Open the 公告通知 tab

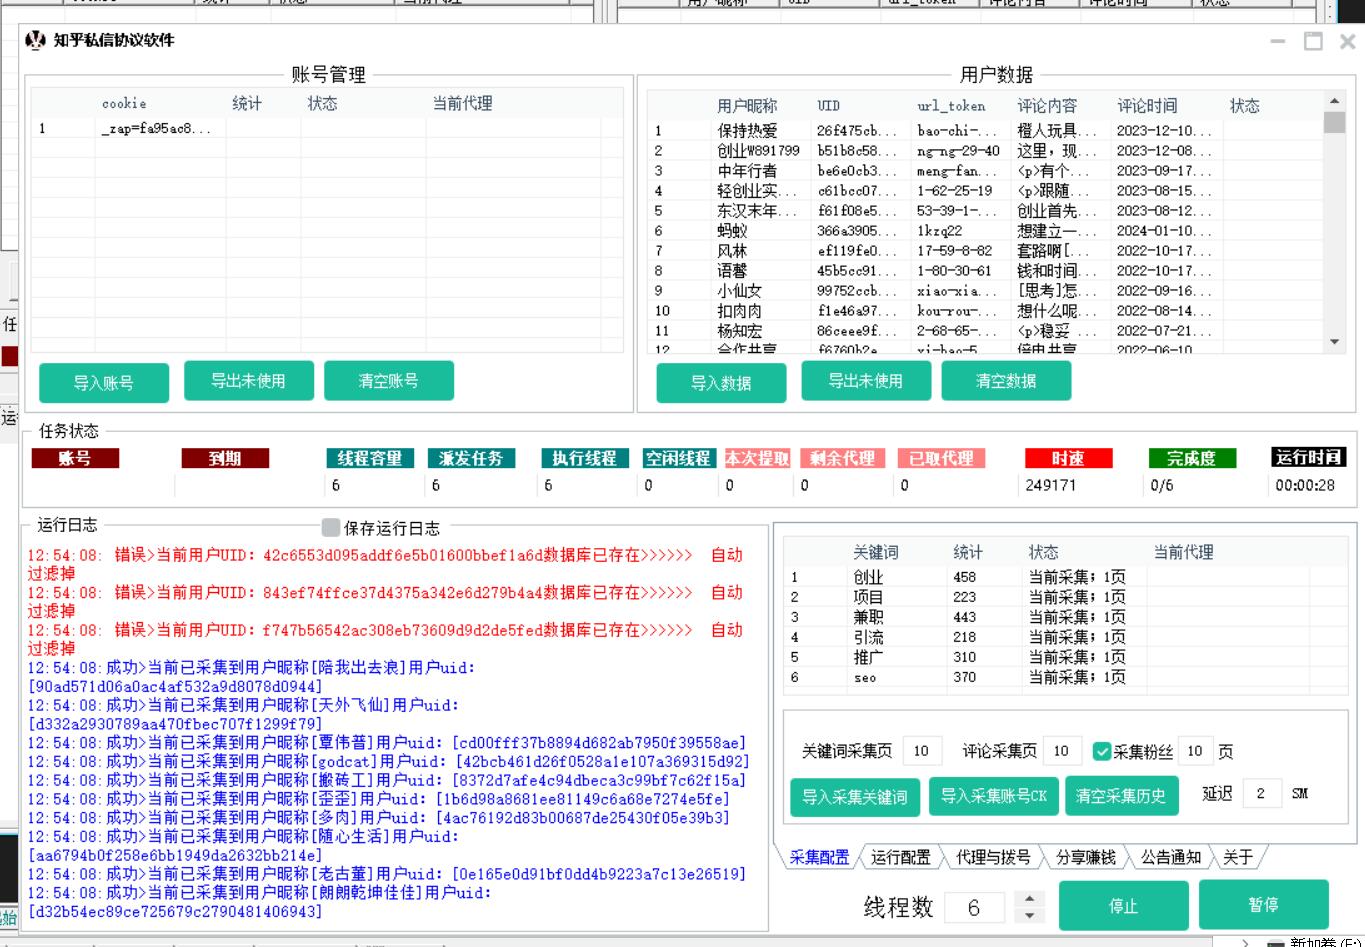coord(1170,857)
